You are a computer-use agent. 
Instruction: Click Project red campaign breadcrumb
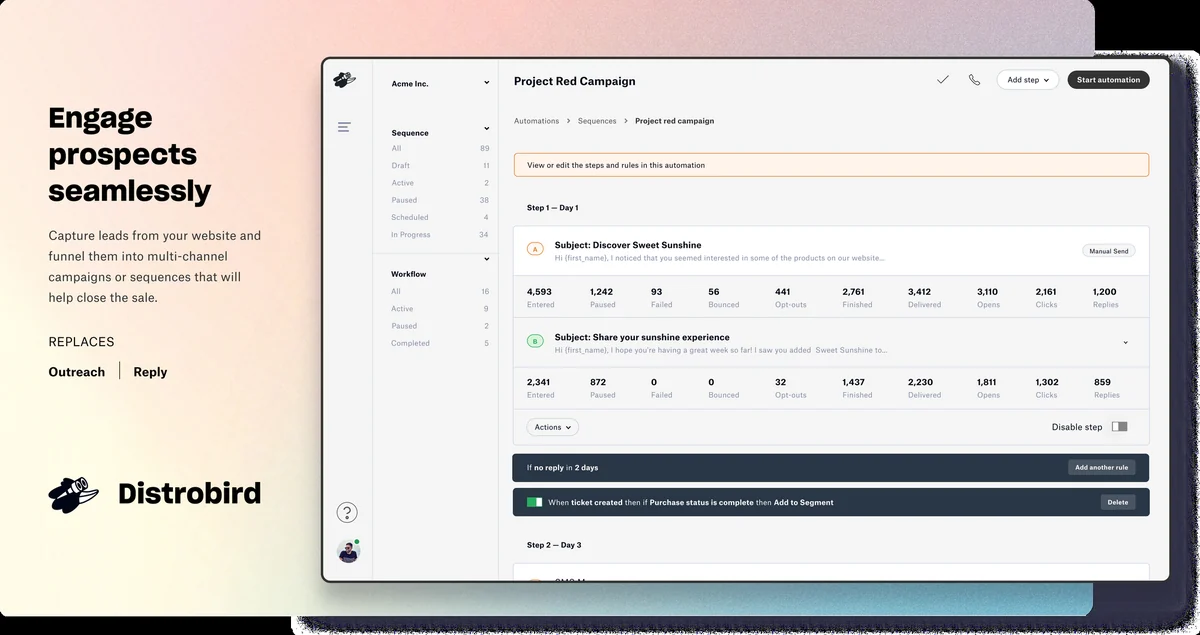pyautogui.click(x=675, y=121)
